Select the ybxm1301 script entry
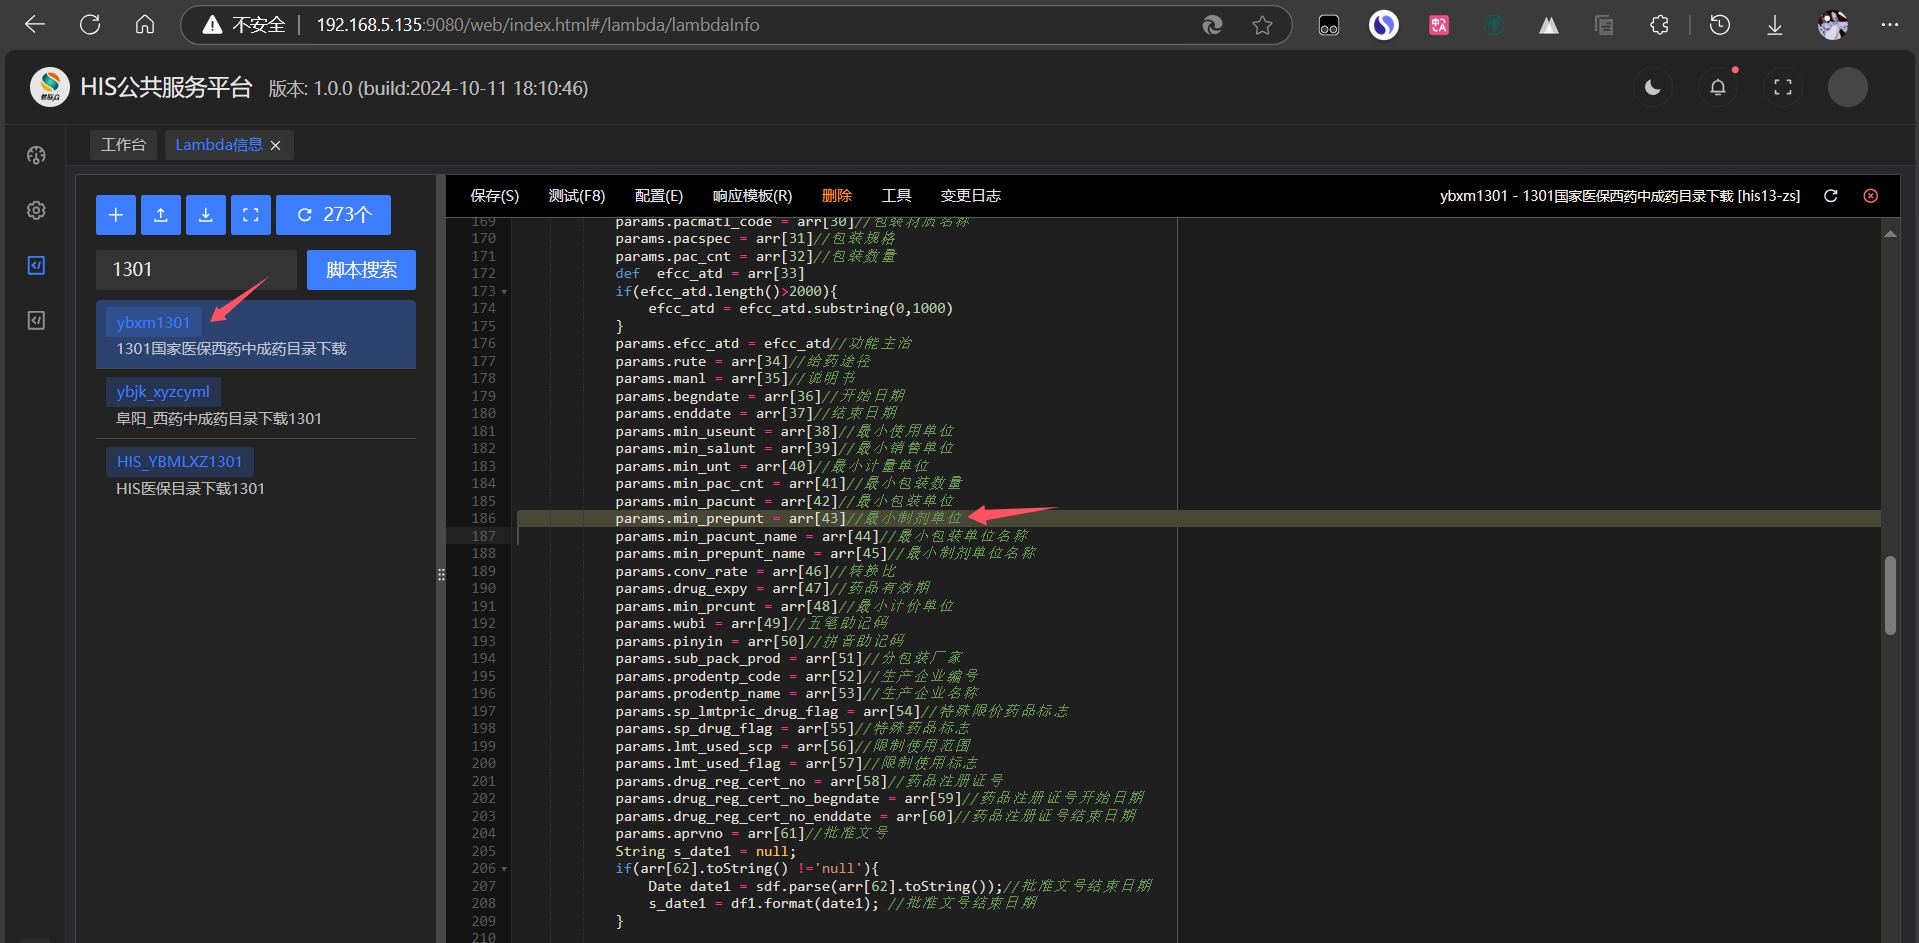This screenshot has height=943, width=1919. tap(256, 335)
